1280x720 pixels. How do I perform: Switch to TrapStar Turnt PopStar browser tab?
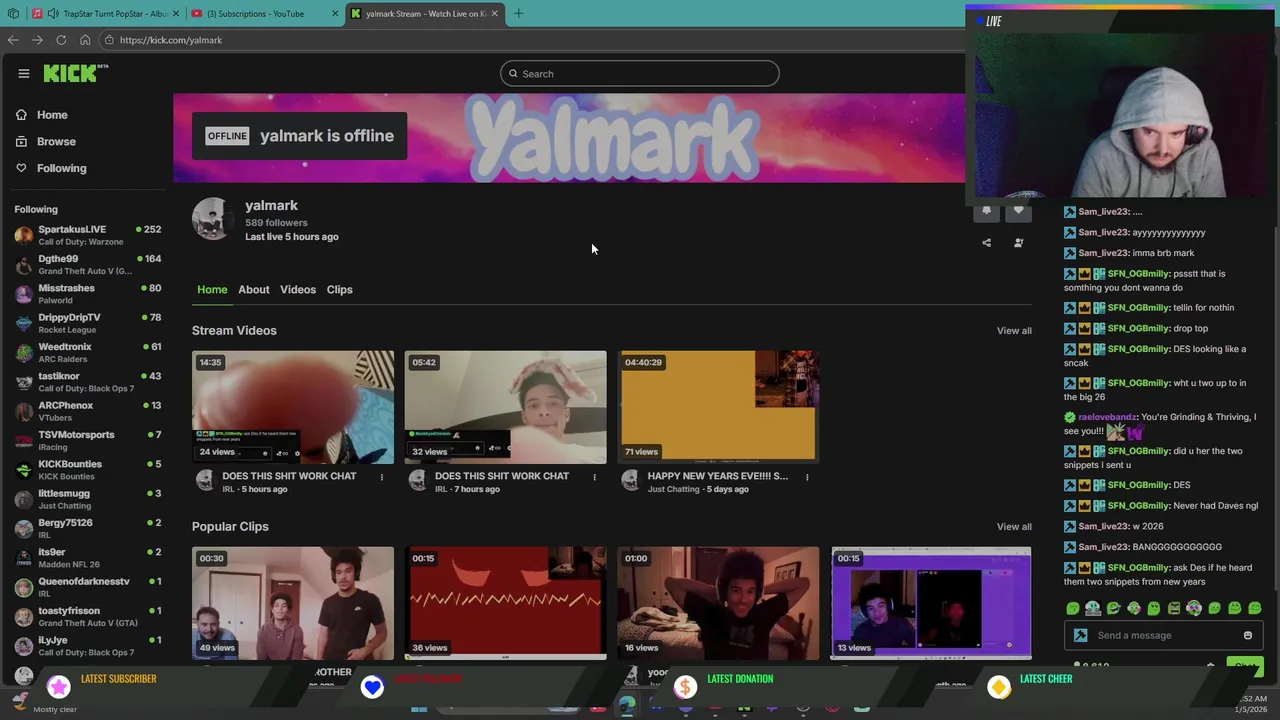click(x=105, y=14)
